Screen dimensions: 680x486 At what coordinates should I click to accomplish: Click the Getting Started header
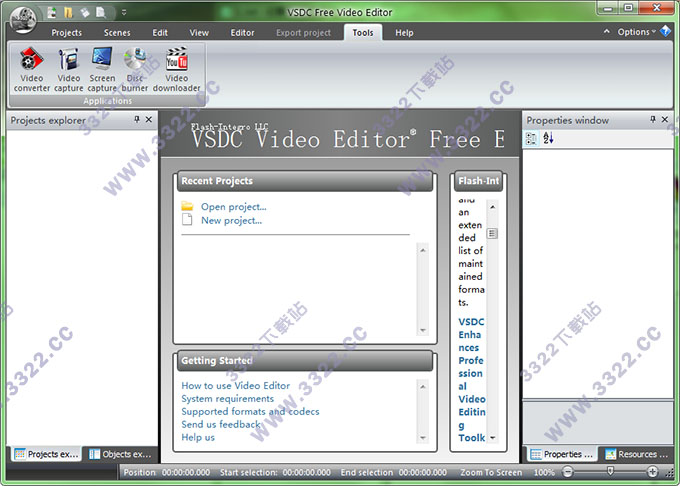click(x=305, y=361)
